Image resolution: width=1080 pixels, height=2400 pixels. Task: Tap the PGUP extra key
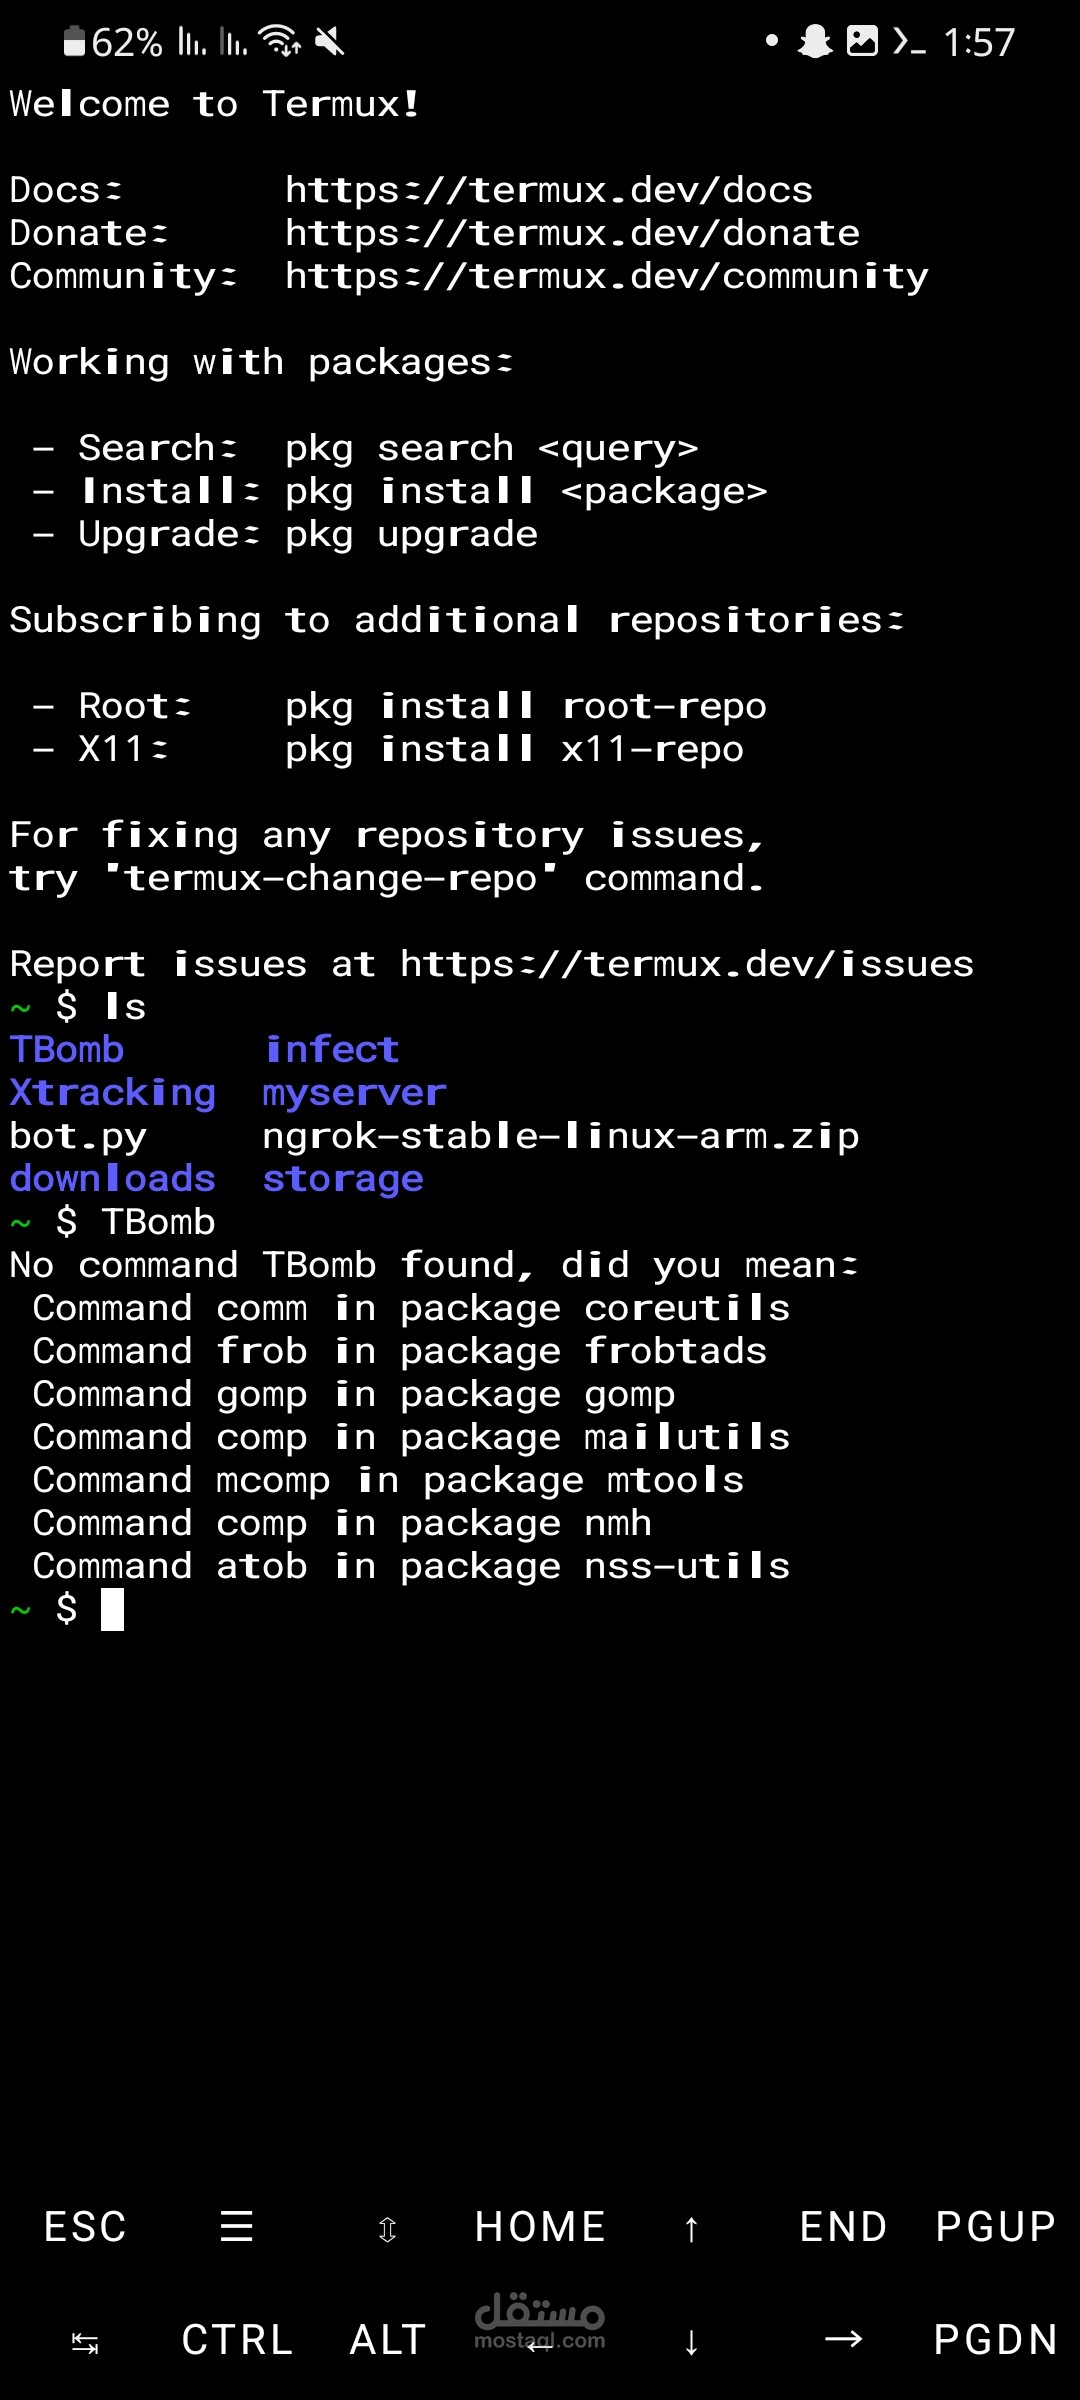[x=995, y=2227]
